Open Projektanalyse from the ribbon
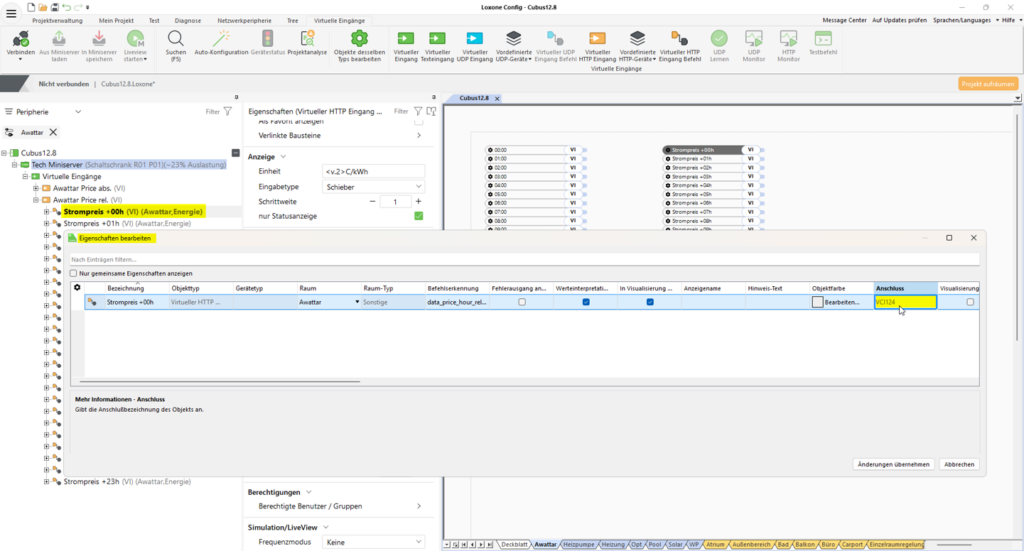1024x551 pixels. [306, 38]
